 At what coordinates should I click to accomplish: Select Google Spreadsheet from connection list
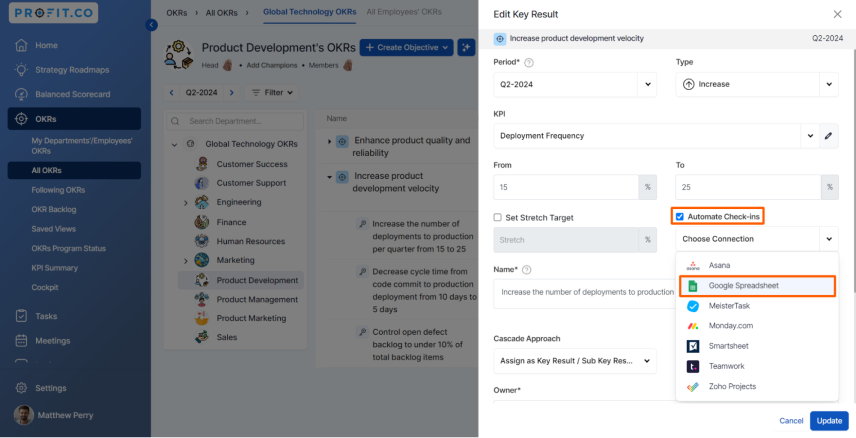point(757,286)
